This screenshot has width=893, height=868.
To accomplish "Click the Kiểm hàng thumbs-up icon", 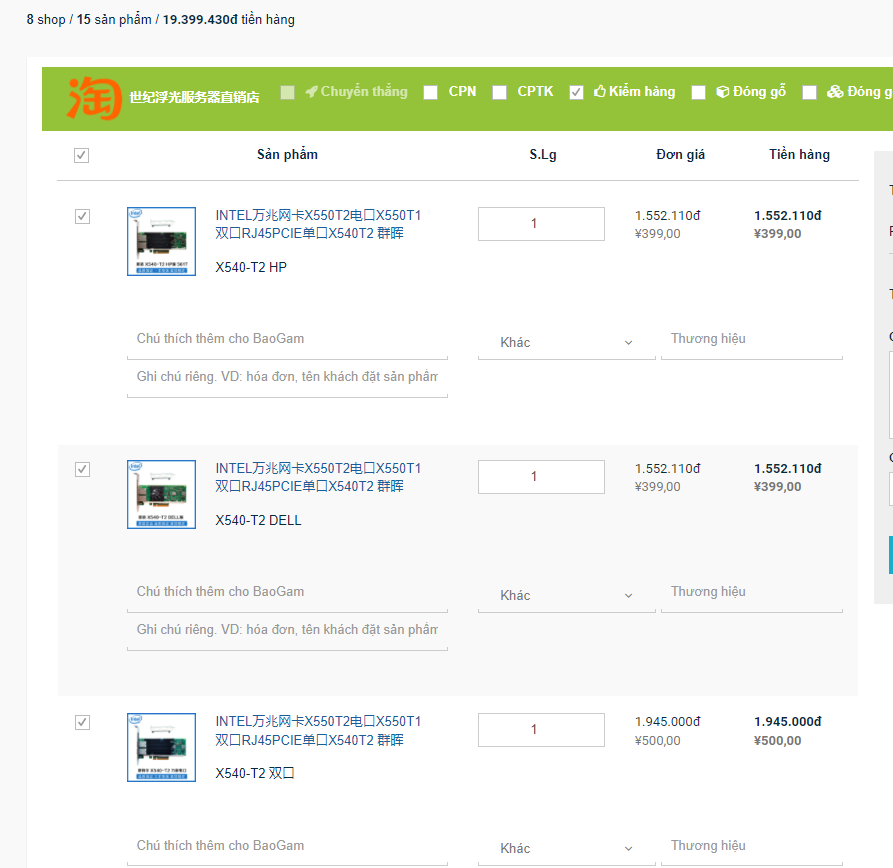I will point(600,92).
